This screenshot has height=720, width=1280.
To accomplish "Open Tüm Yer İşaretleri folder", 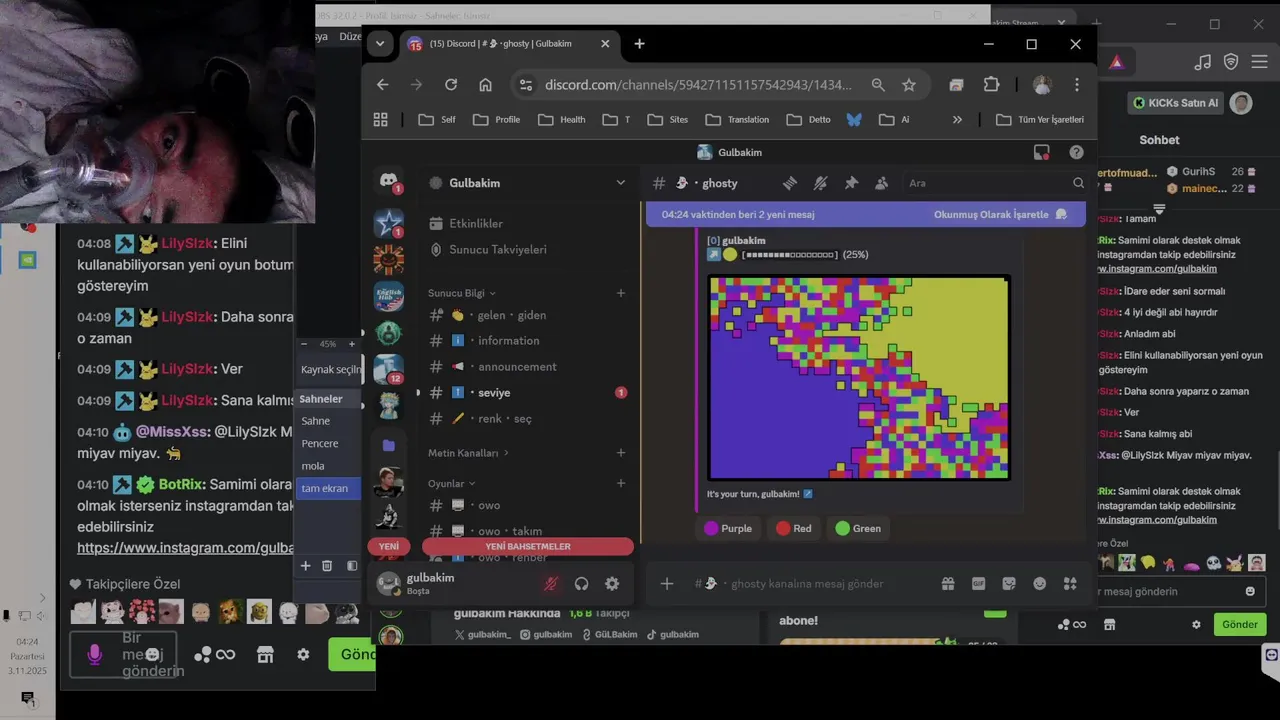I will pos(1040,119).
